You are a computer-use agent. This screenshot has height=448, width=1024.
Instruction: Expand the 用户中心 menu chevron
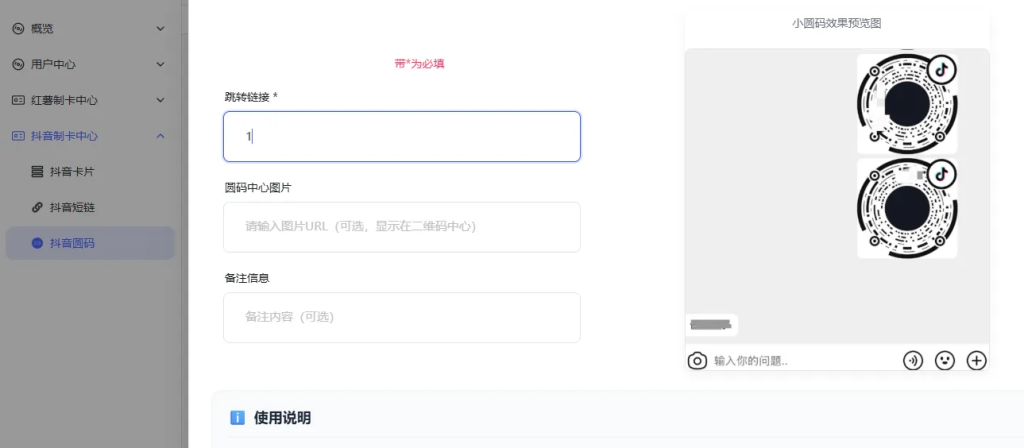(x=161, y=65)
